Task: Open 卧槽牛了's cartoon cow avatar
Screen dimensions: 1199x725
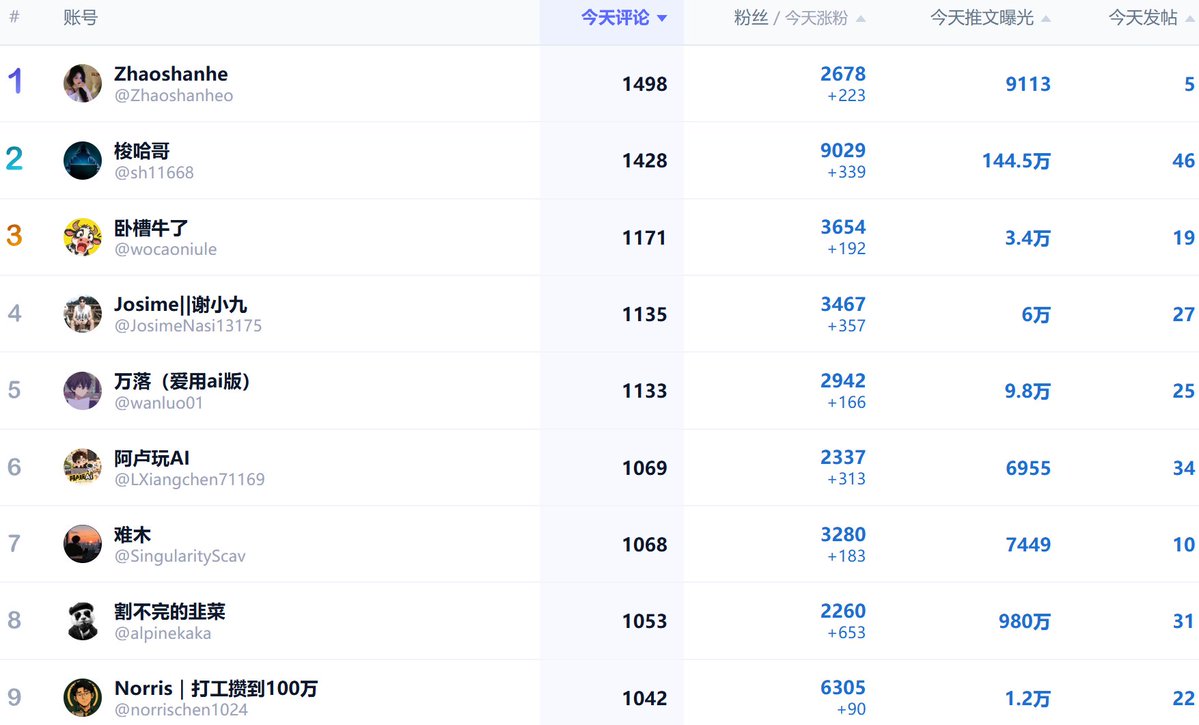Action: 83,237
